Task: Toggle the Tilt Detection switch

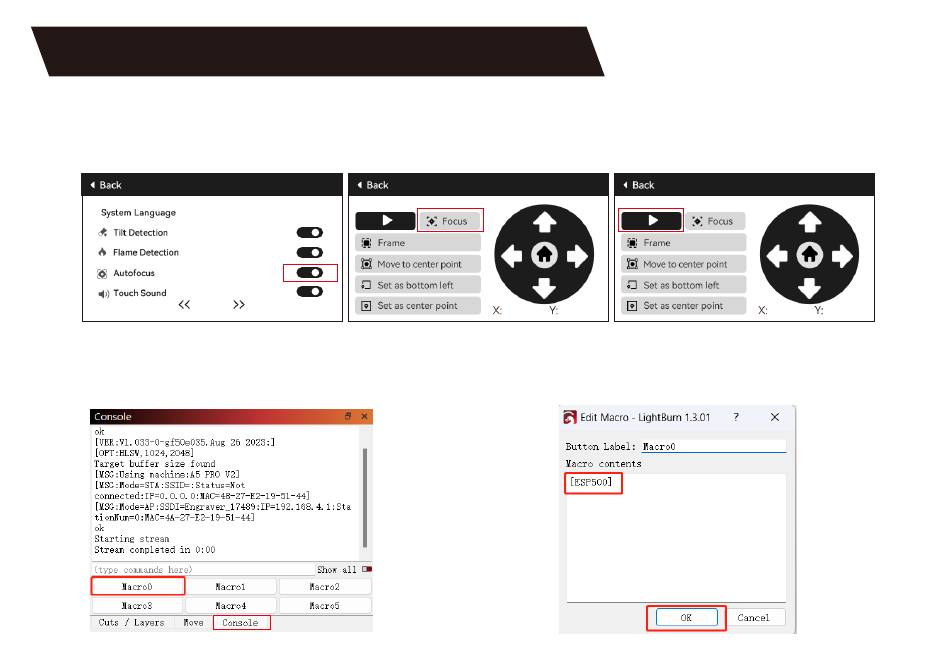Action: tap(310, 233)
